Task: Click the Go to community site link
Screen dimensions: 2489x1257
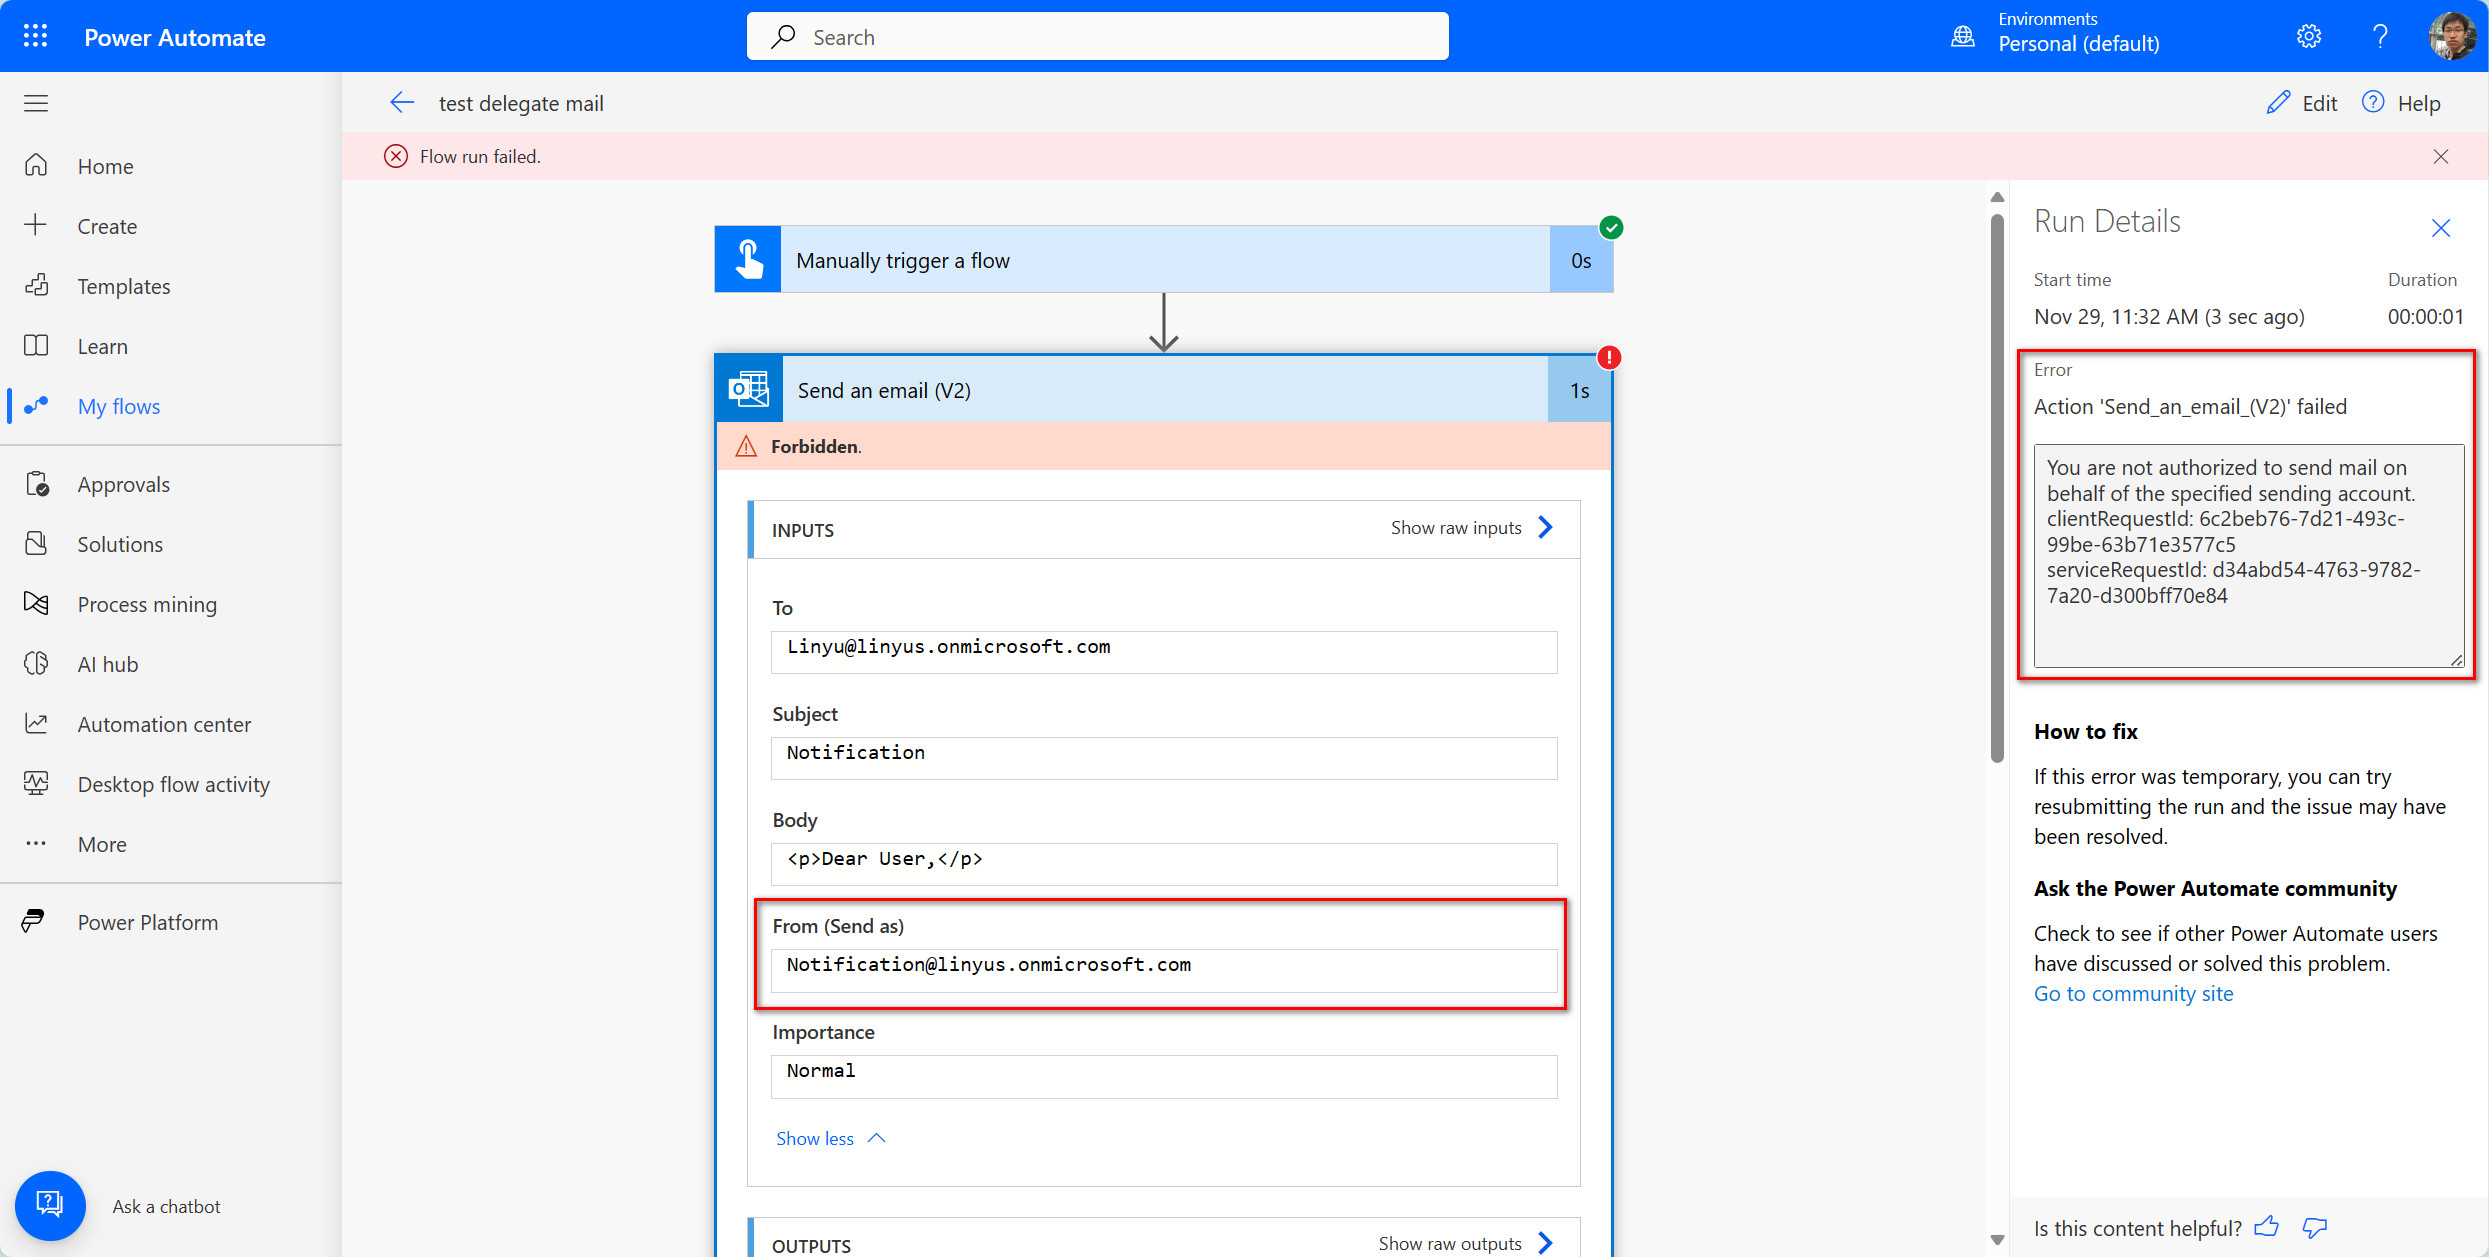Action: (2133, 993)
